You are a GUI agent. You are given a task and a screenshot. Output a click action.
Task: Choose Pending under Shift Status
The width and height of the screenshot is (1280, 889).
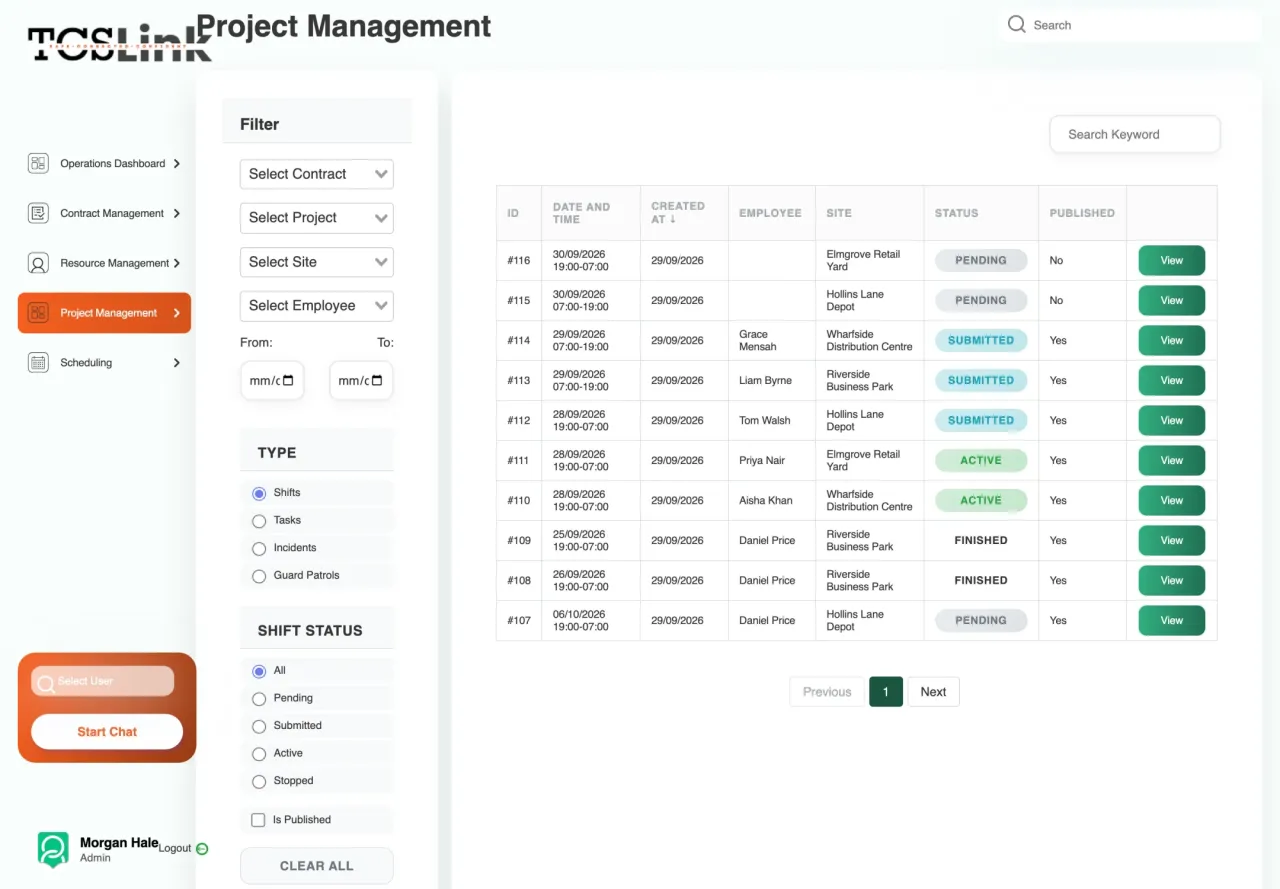[259, 699]
